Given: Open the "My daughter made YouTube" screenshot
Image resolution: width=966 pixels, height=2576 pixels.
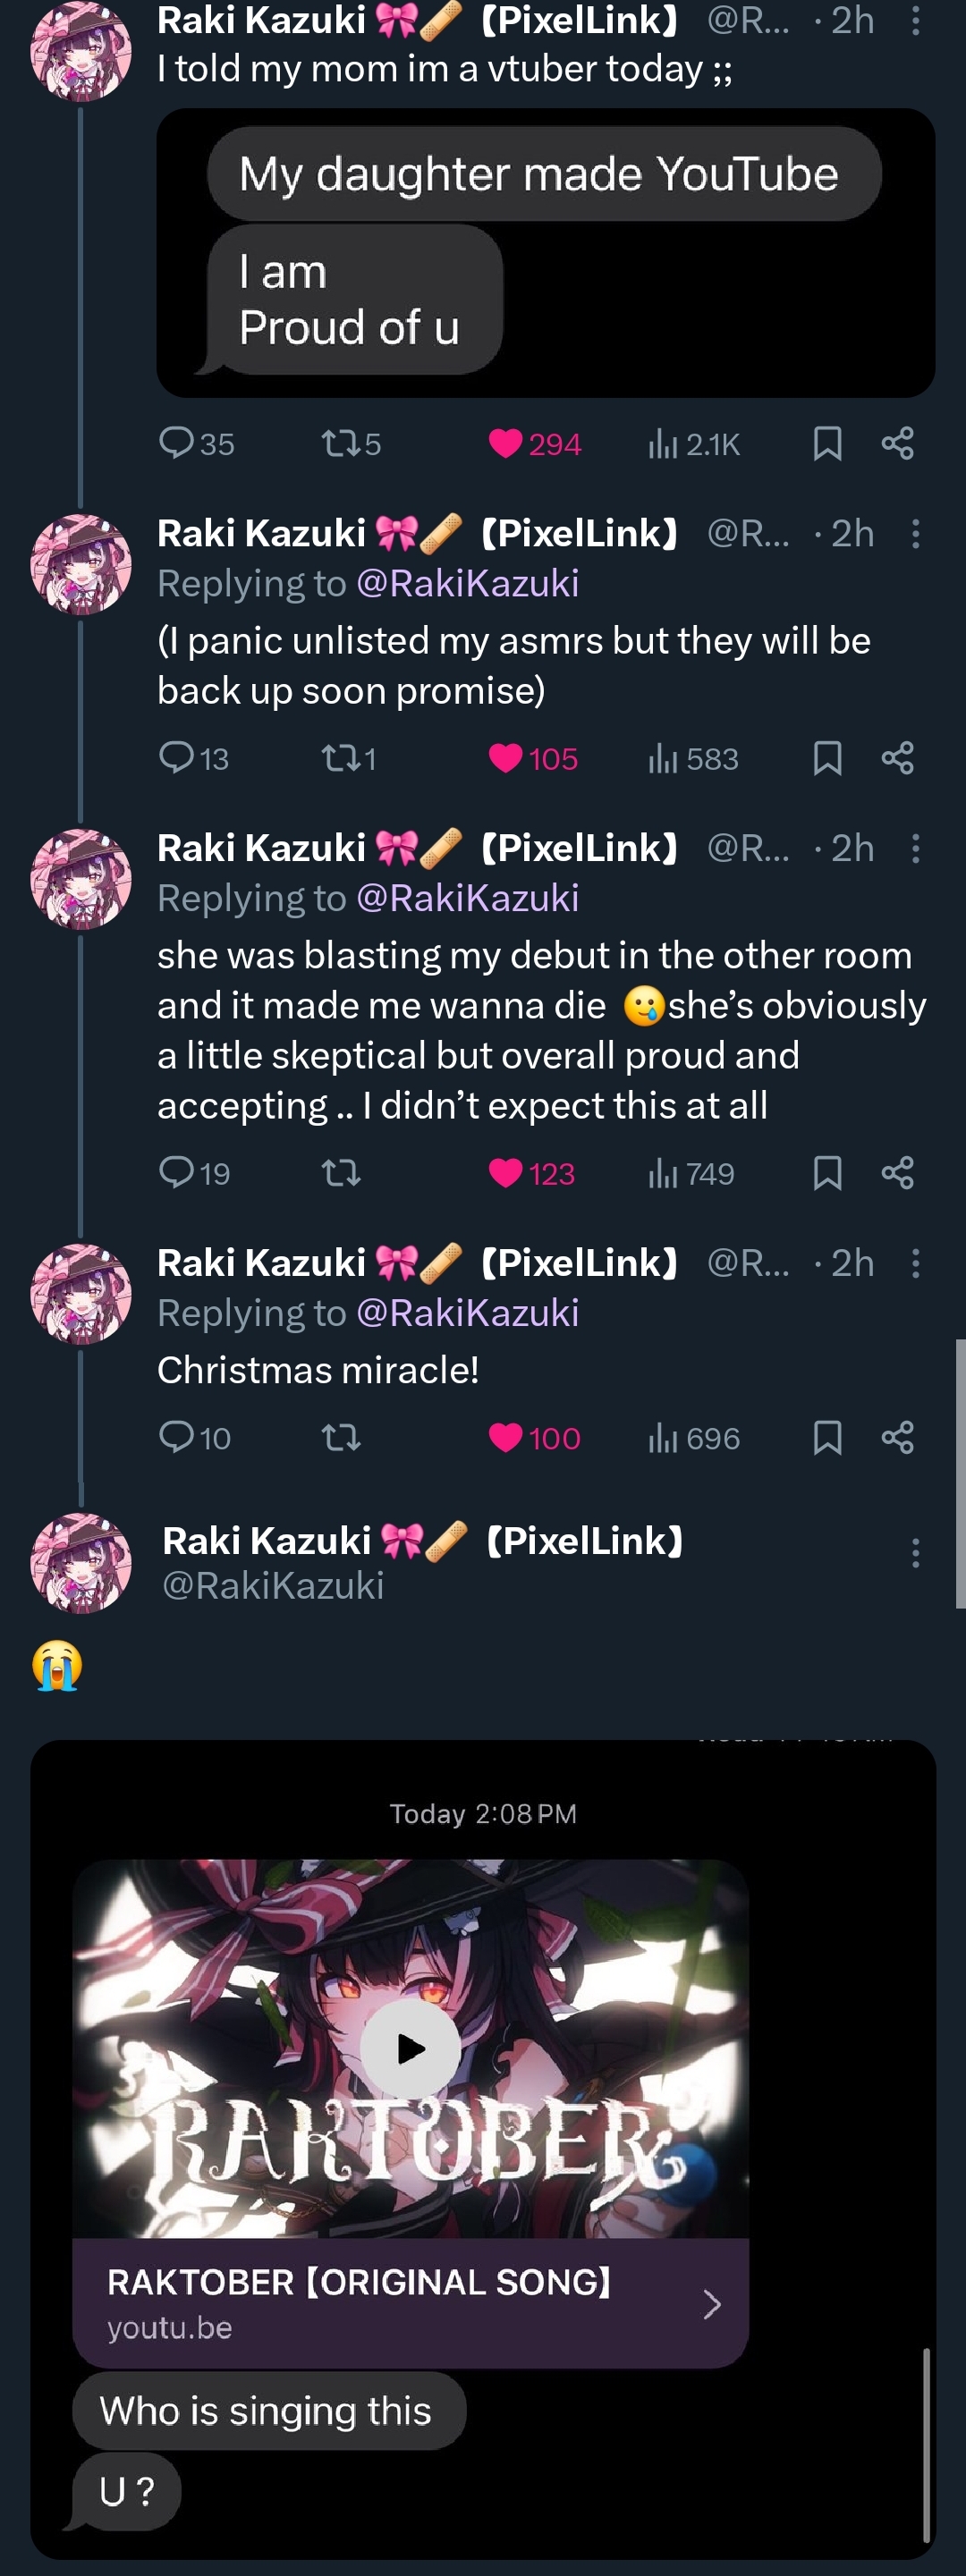Looking at the screenshot, I should (545, 253).
